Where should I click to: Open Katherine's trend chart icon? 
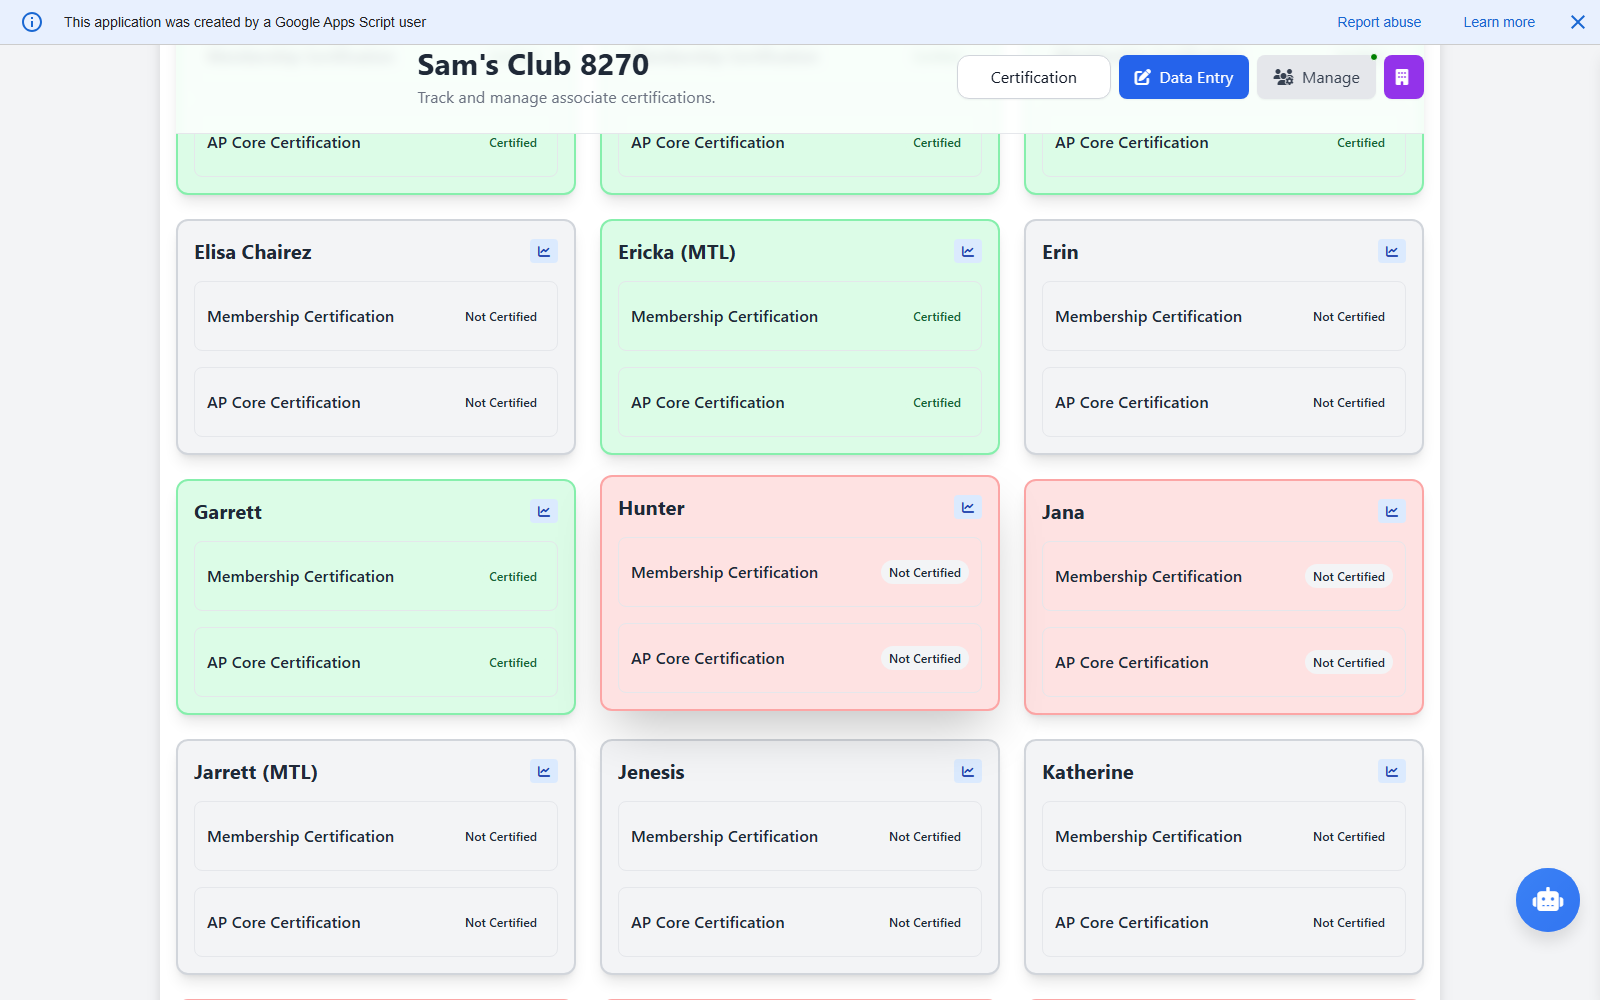(1391, 771)
